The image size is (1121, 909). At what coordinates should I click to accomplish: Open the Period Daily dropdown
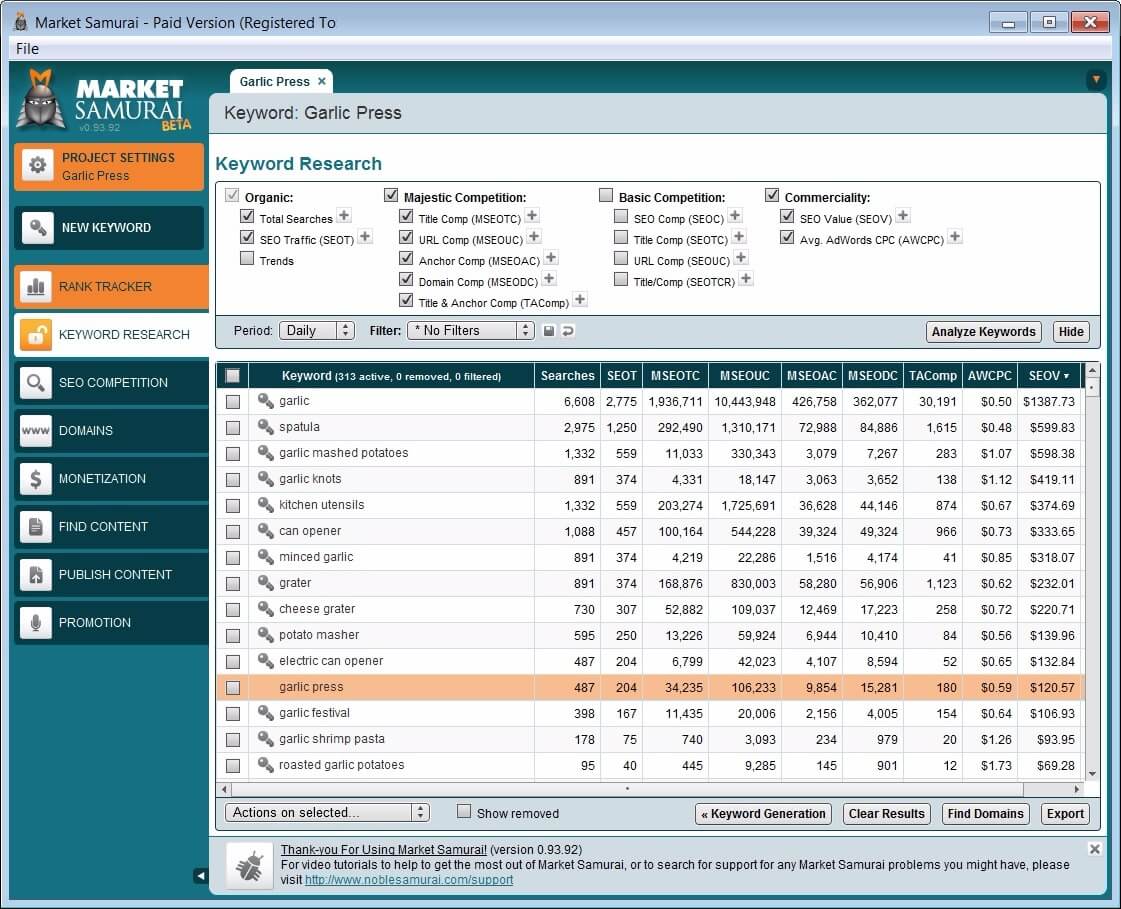tap(317, 330)
